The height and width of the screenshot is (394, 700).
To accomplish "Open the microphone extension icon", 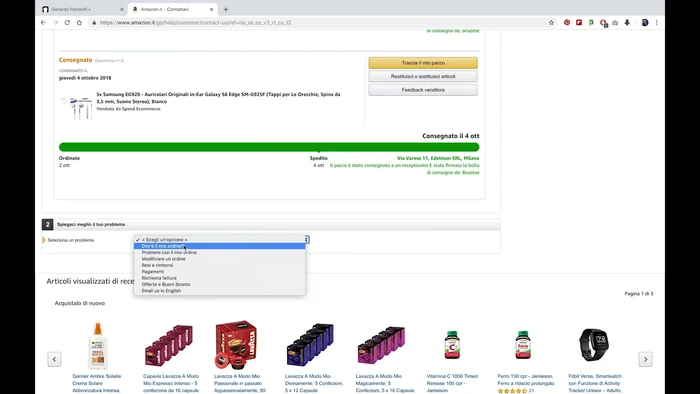I will click(627, 22).
